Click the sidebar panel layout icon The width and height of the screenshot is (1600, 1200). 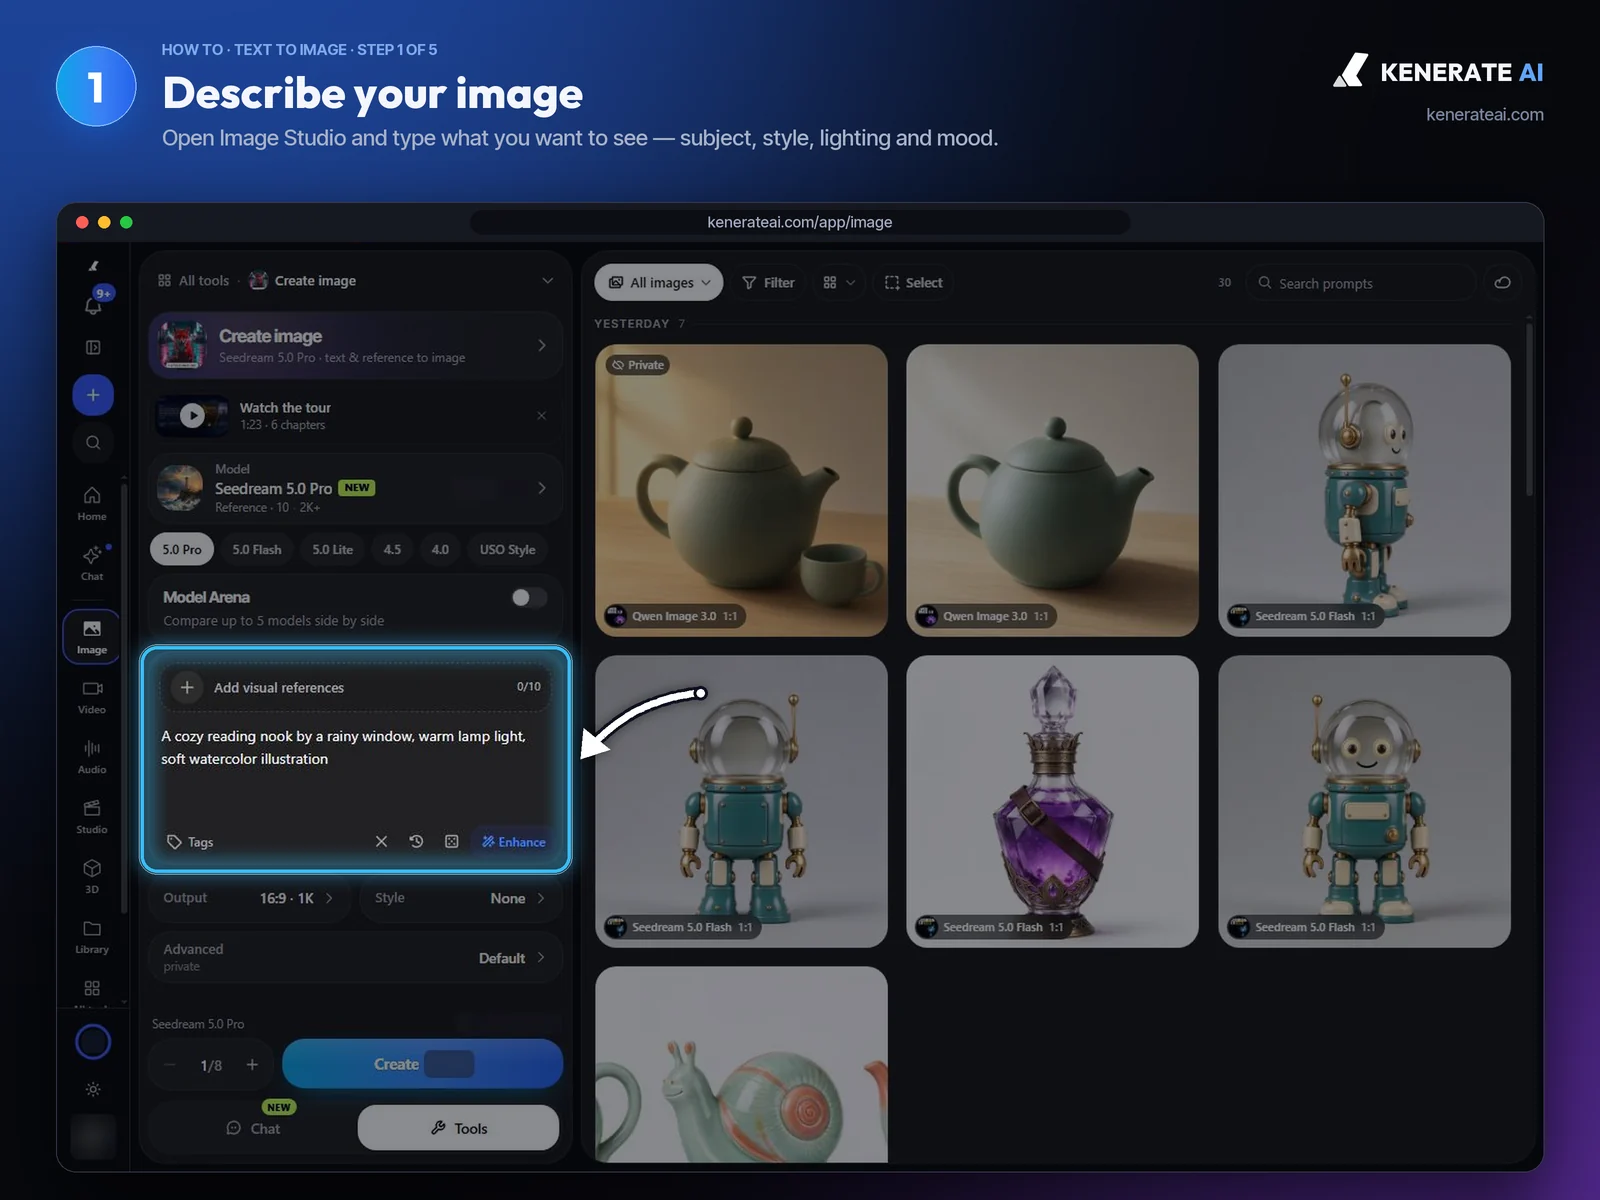coord(93,347)
